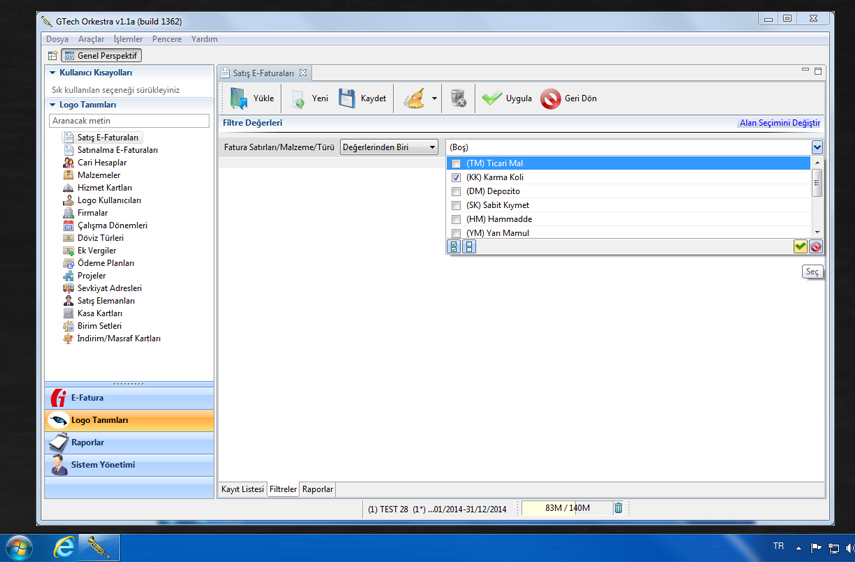Click the dropdown list scrollbar down arrow
This screenshot has height=562, width=855.
tap(817, 232)
